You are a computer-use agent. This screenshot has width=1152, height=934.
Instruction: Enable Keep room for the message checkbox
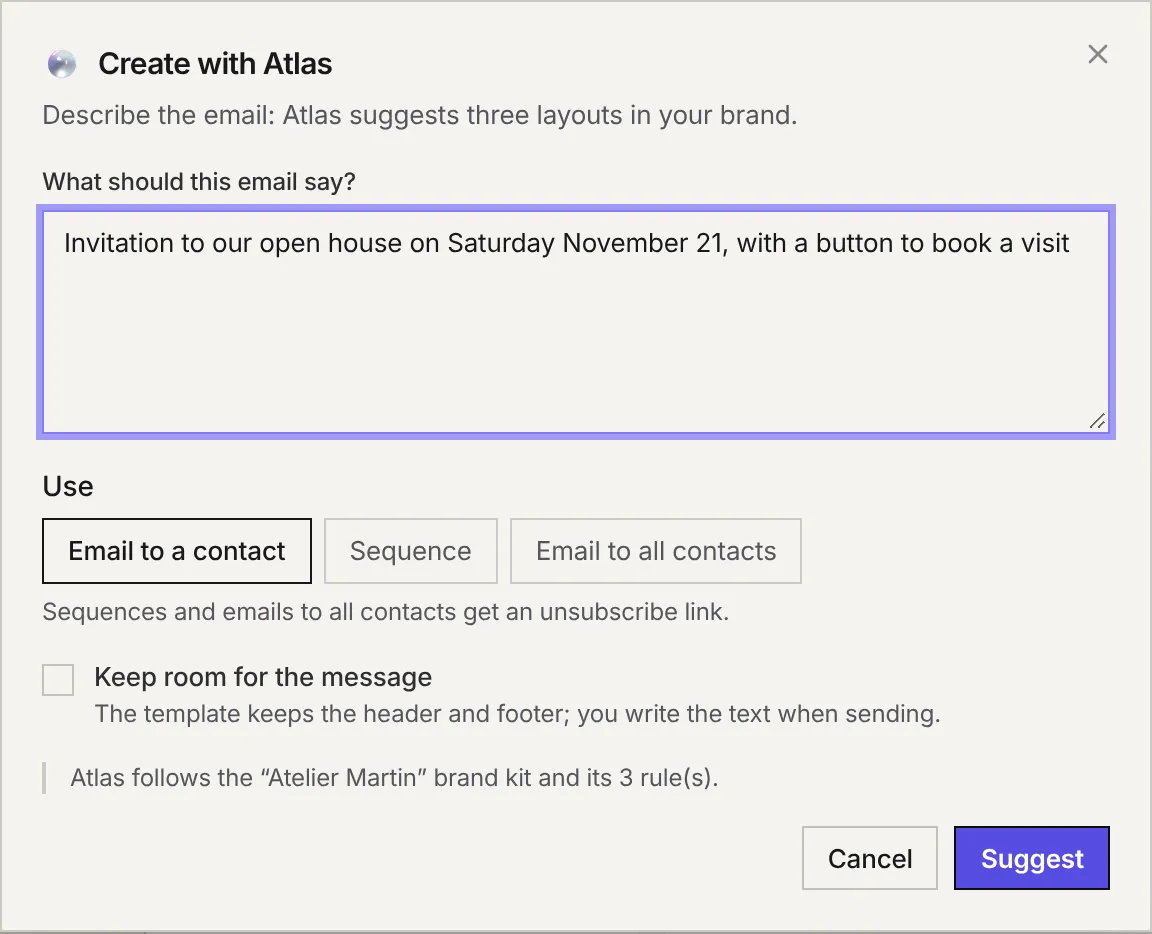point(58,680)
